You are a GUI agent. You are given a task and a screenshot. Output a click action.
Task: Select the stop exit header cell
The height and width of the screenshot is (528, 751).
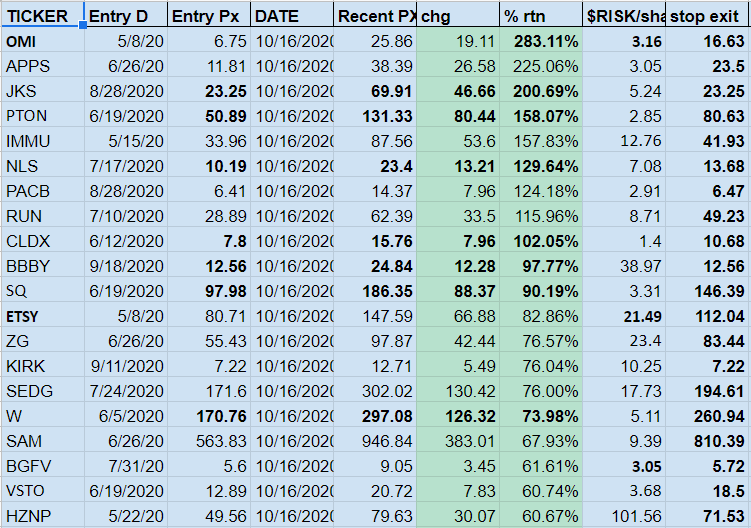[x=707, y=14]
